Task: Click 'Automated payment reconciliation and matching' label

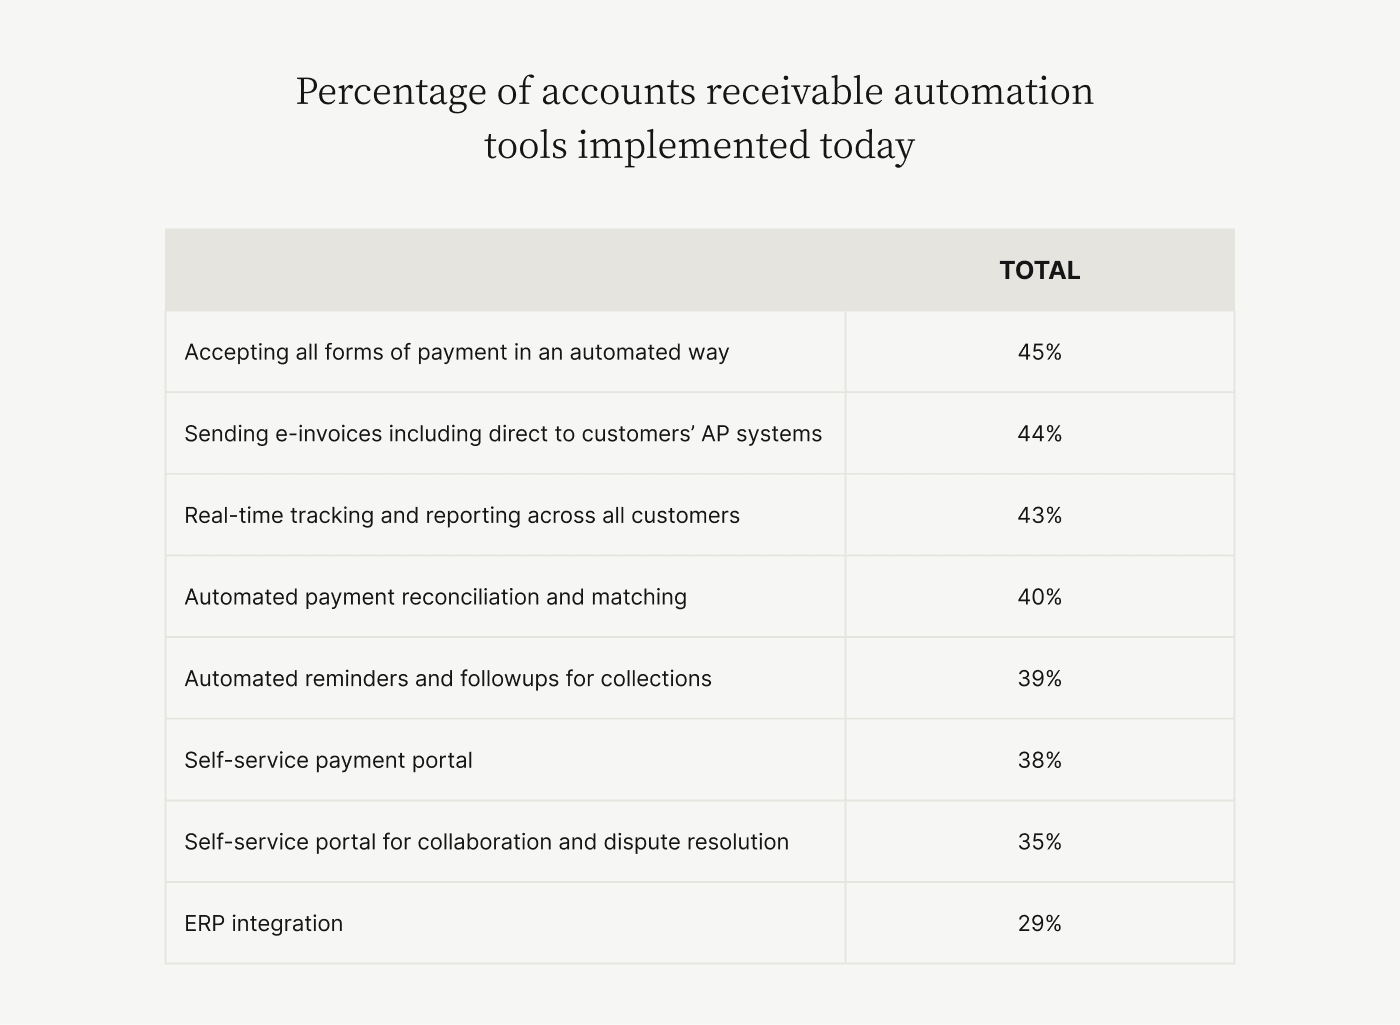Action: [436, 597]
